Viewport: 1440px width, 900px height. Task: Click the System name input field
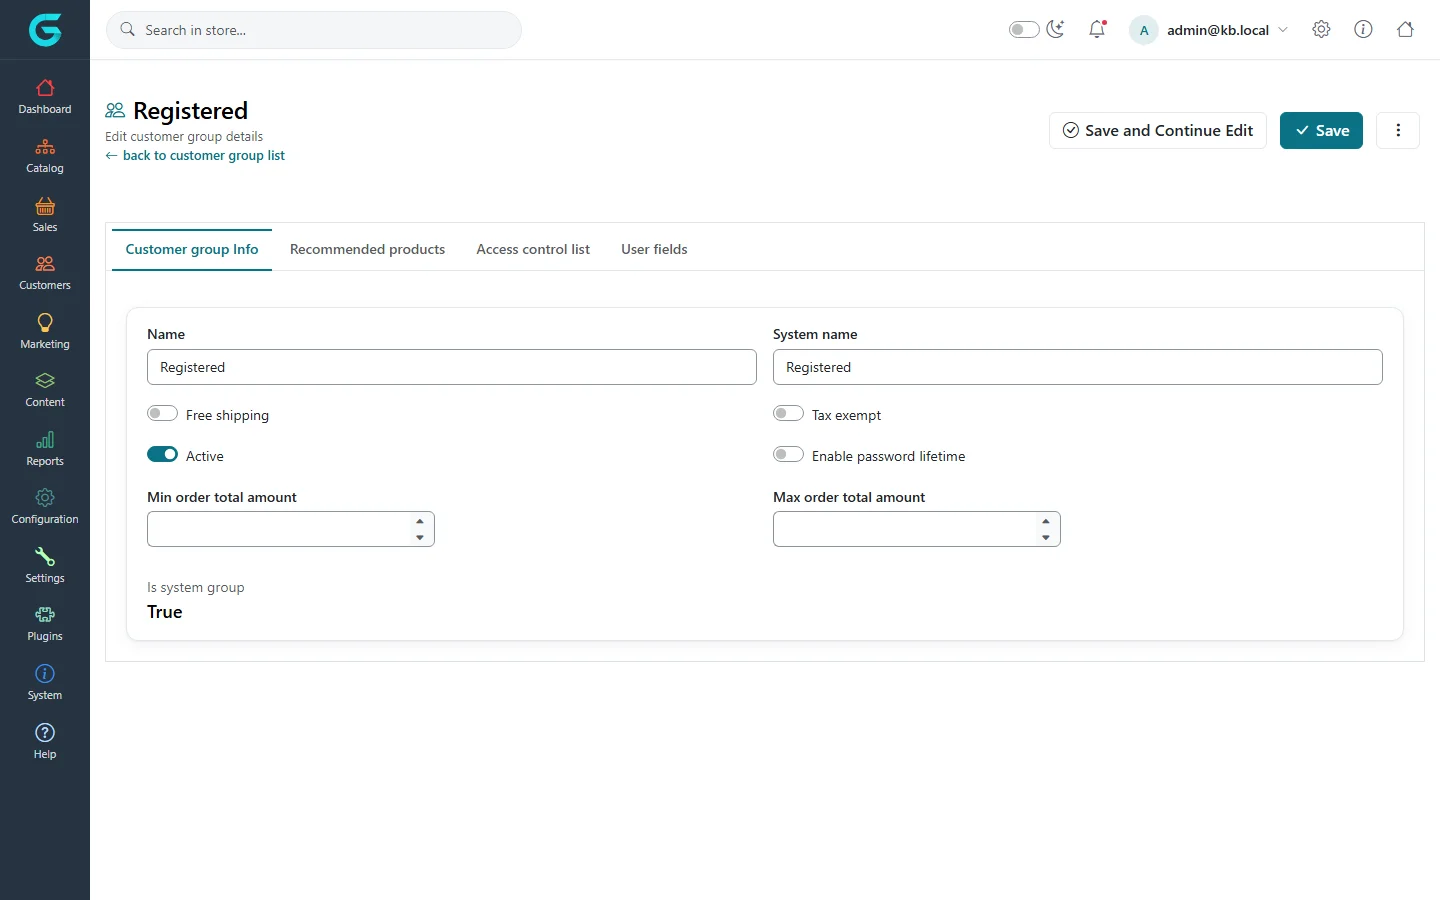point(1078,367)
